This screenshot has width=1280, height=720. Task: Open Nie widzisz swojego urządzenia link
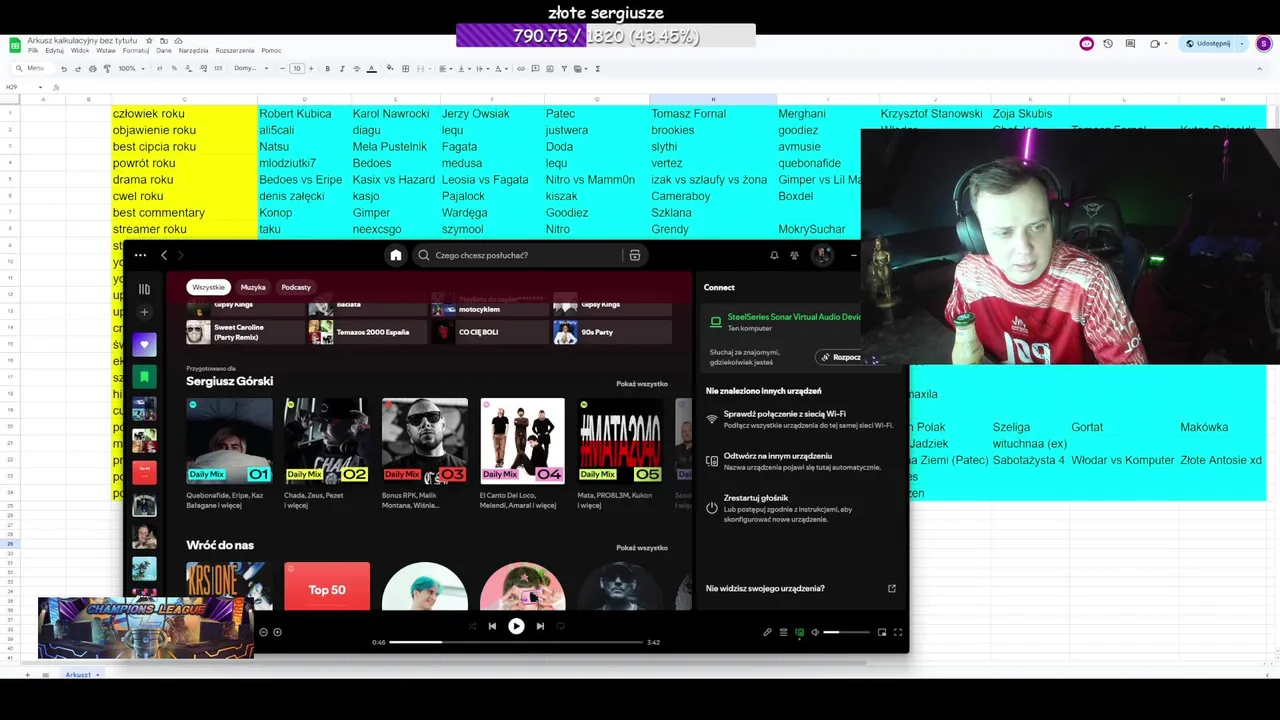pos(801,588)
